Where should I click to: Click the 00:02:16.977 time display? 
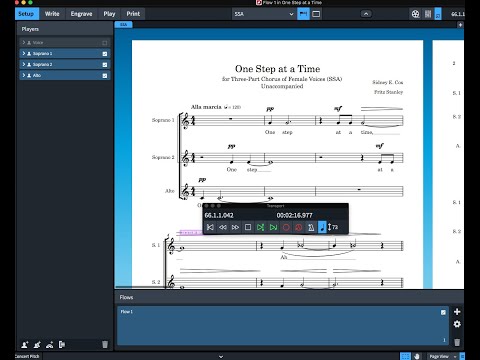[294, 215]
